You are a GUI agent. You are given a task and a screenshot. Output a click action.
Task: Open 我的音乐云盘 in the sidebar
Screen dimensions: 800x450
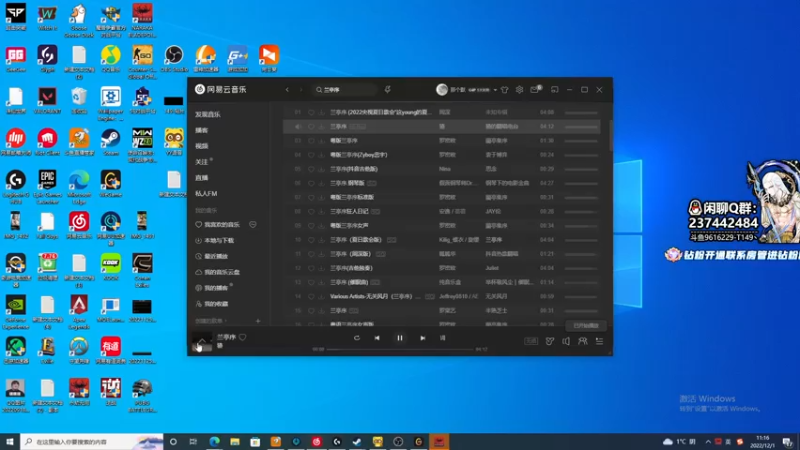222,272
